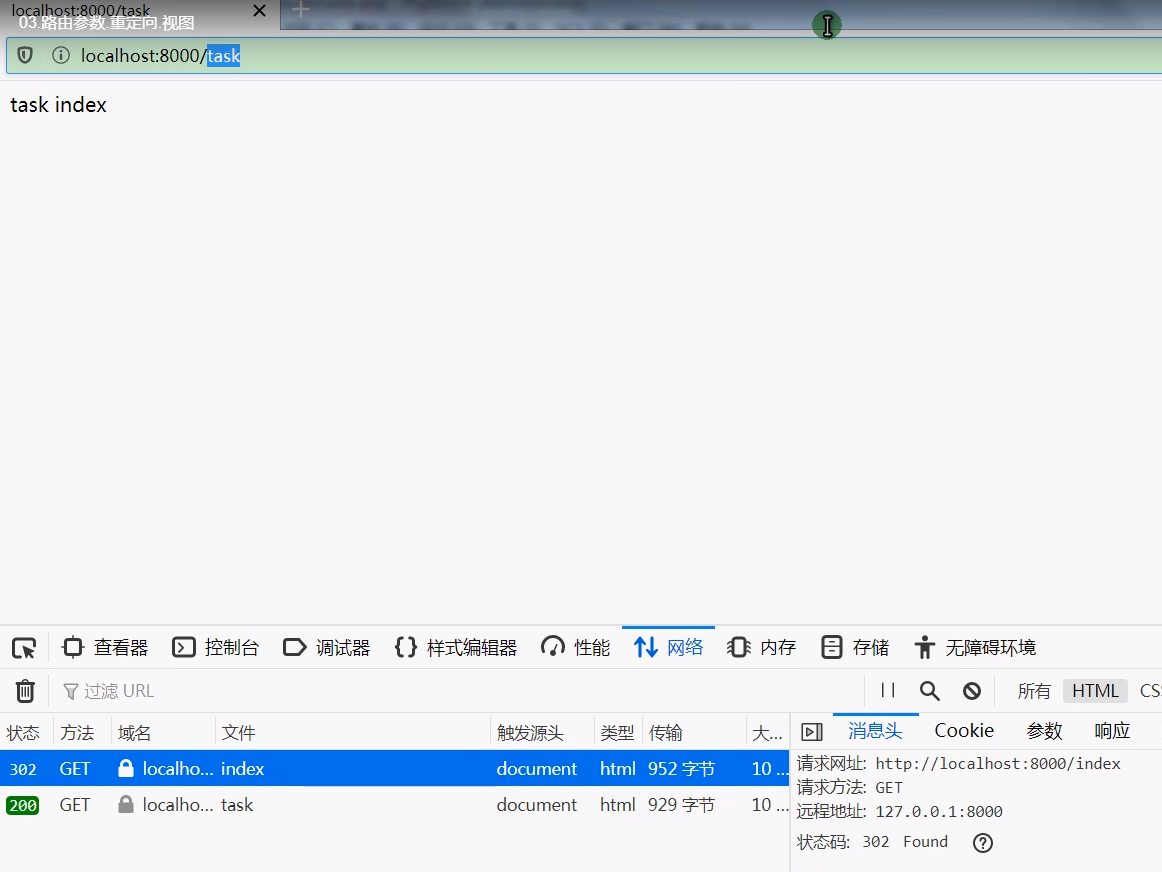Click the help icon beside status code 302
The image size is (1162, 872).
tap(982, 843)
